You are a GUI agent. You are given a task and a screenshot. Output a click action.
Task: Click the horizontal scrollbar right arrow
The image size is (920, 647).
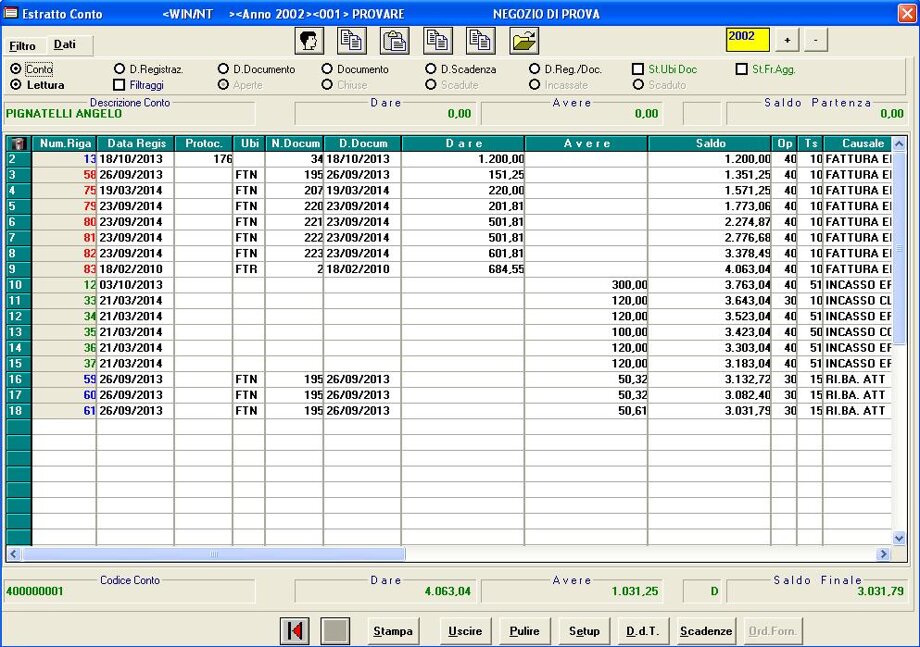coord(883,554)
